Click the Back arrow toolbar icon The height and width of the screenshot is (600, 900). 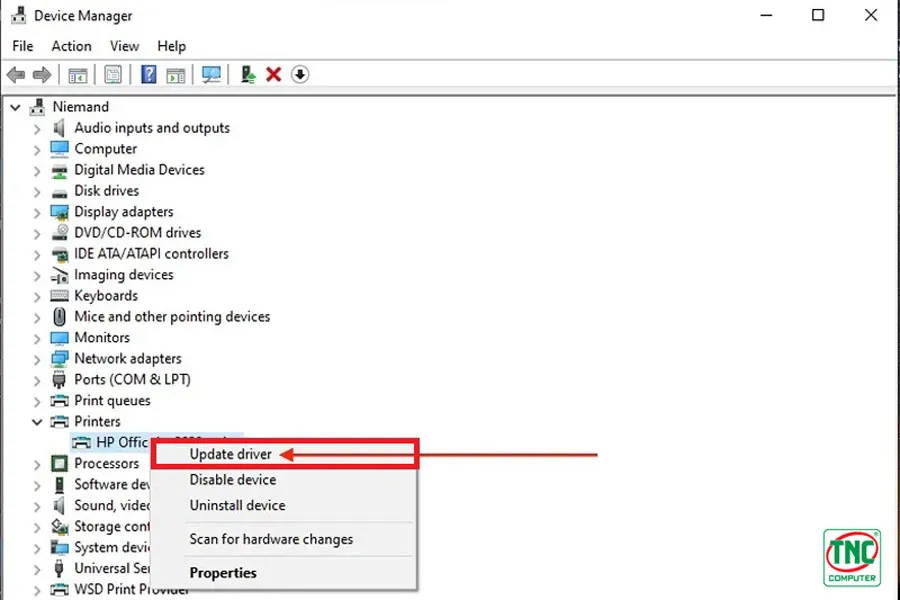(16, 75)
